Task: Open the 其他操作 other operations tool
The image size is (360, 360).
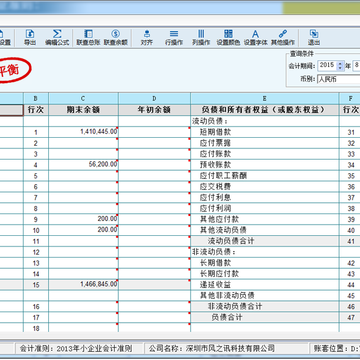Action: (283, 38)
